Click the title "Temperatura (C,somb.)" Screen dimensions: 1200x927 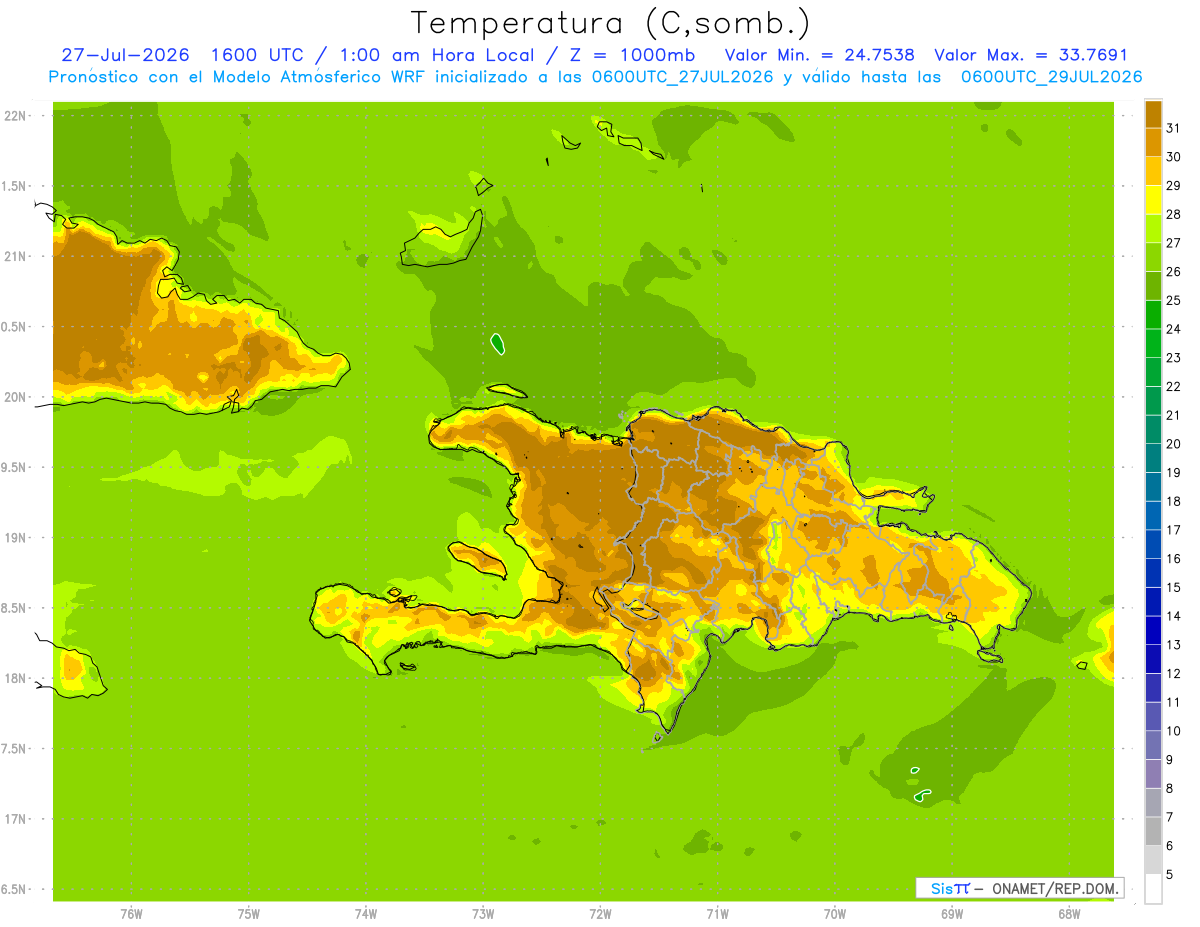(611, 23)
